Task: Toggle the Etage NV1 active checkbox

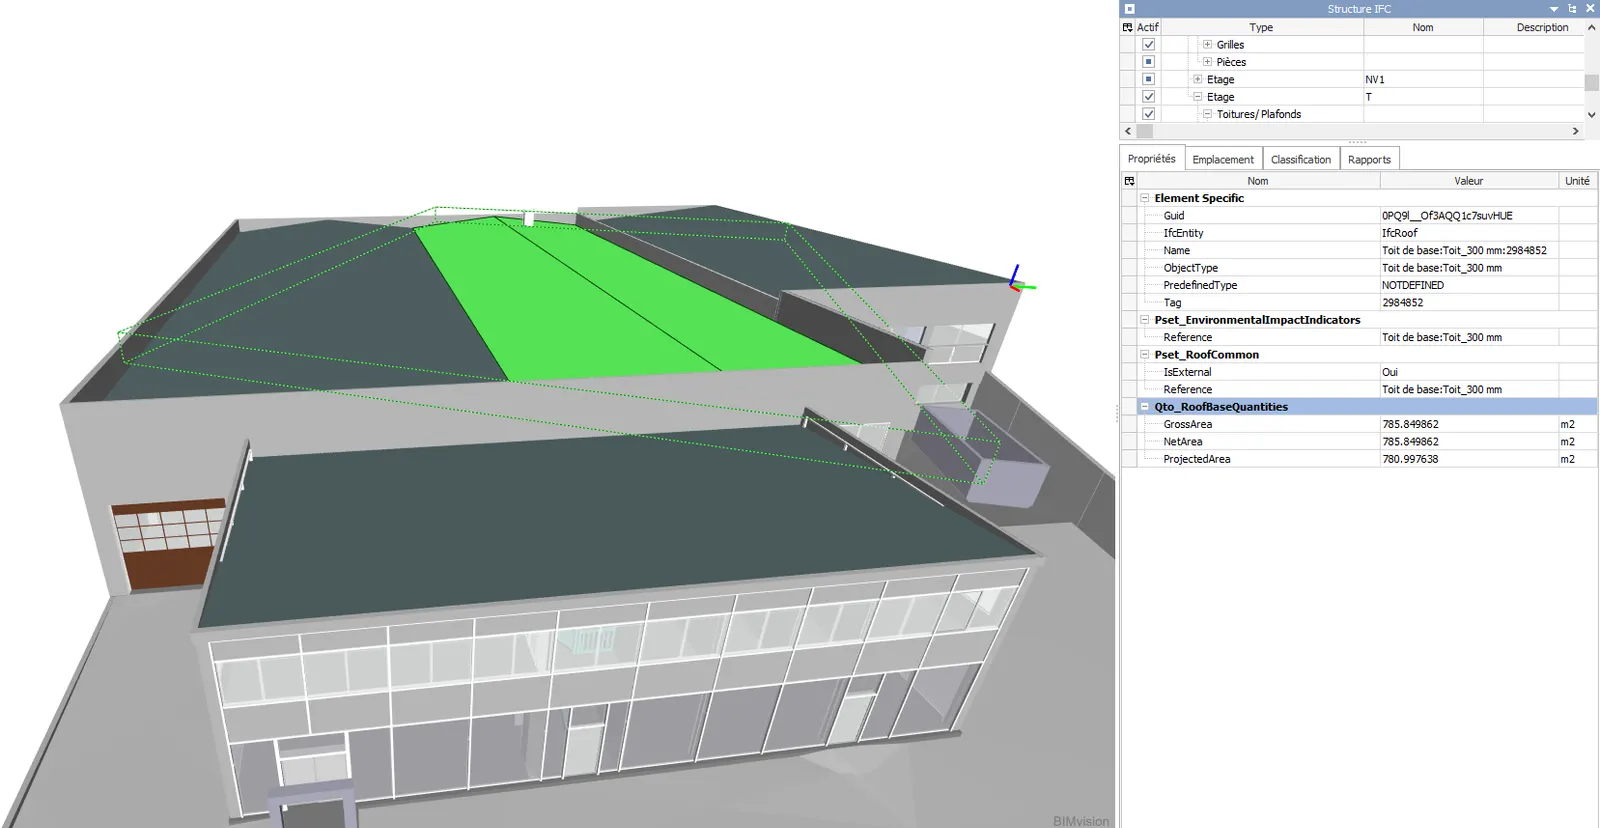Action: pyautogui.click(x=1148, y=79)
